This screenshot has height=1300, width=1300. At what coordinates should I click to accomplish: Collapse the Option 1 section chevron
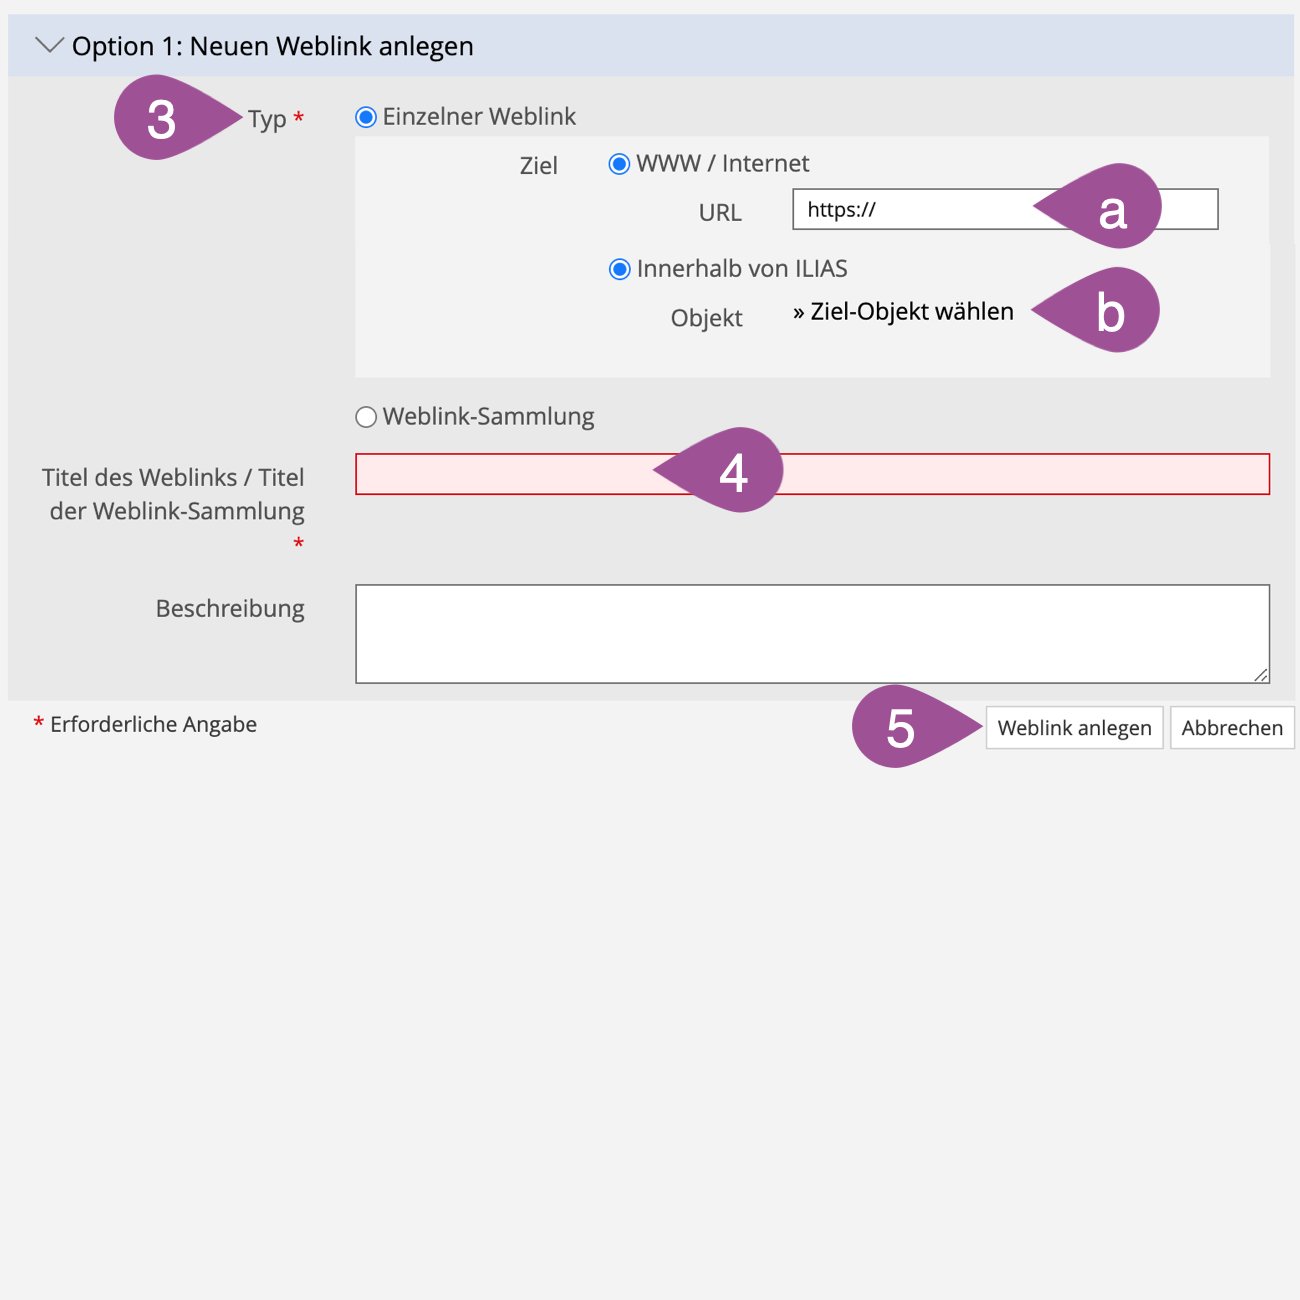point(49,45)
